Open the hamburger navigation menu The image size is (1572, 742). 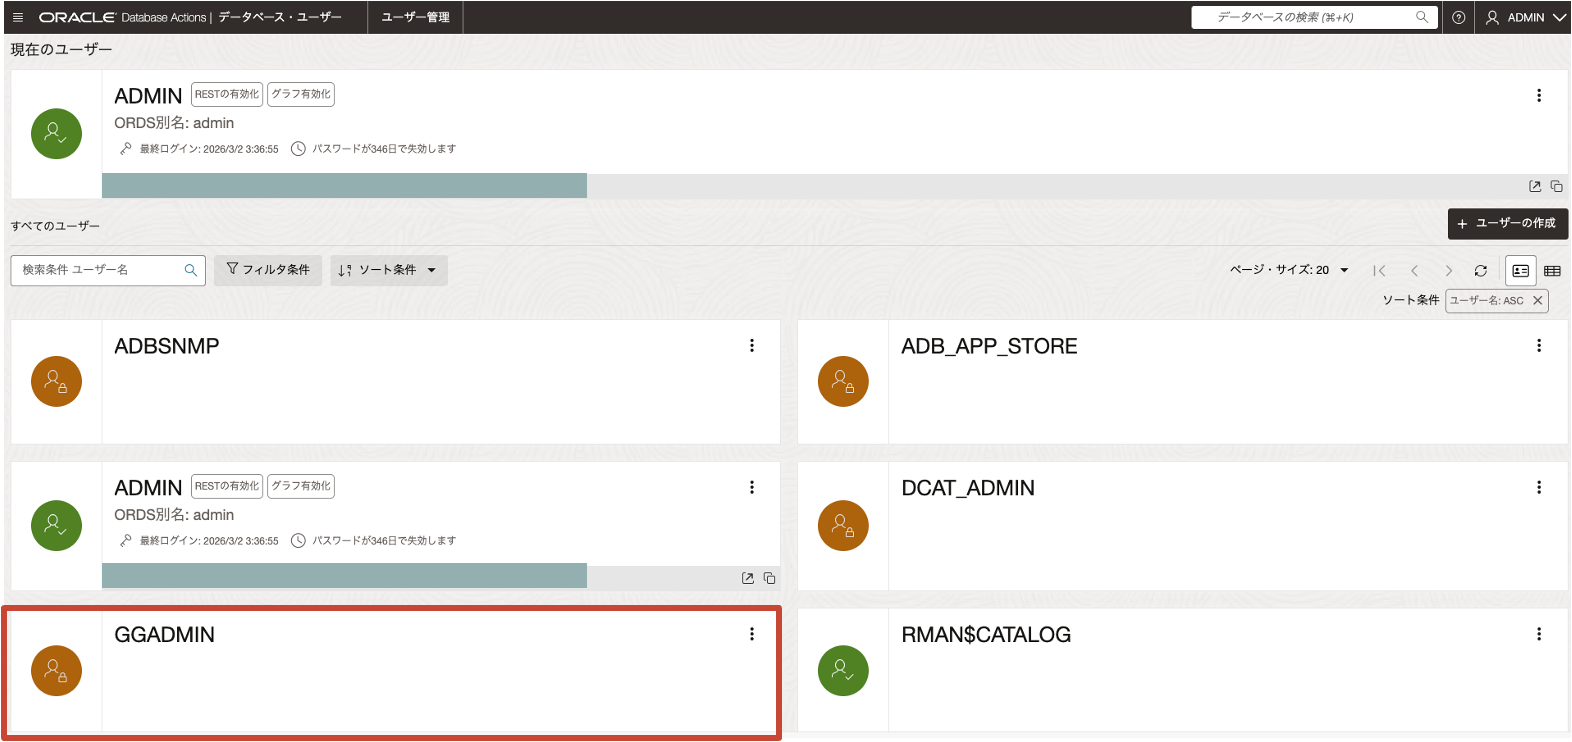(x=17, y=17)
